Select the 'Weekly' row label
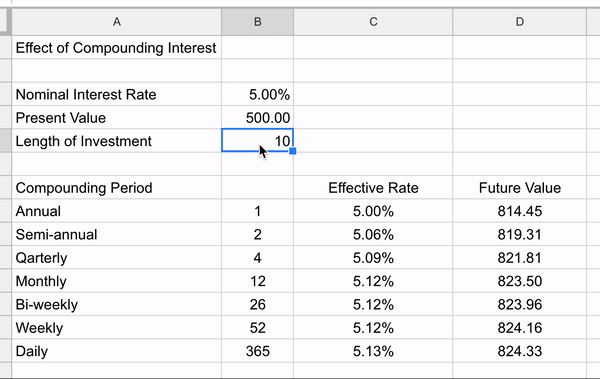Image resolution: width=600 pixels, height=379 pixels. point(116,328)
